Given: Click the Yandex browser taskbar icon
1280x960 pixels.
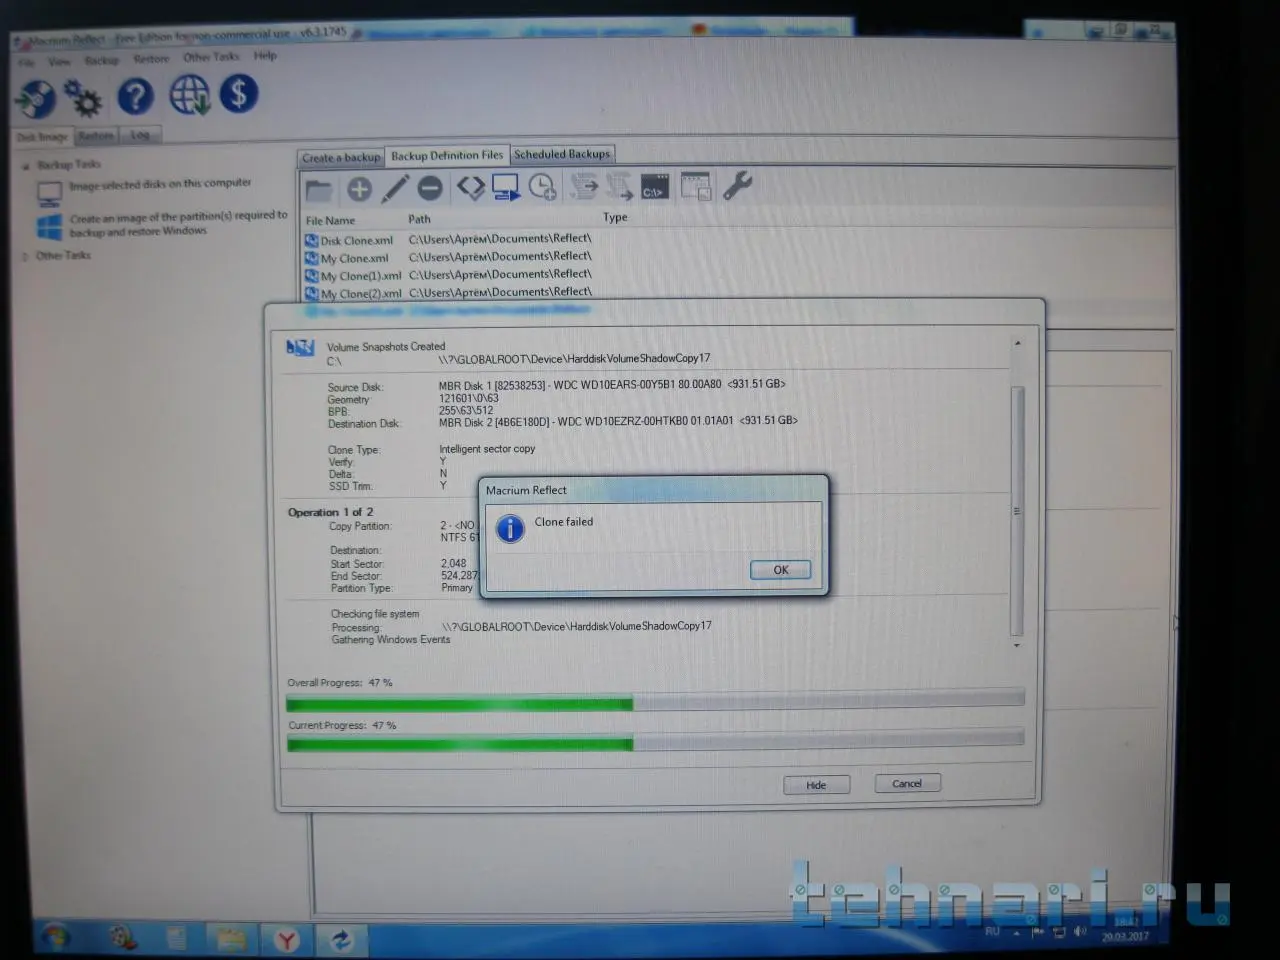Looking at the screenshot, I should coord(287,940).
